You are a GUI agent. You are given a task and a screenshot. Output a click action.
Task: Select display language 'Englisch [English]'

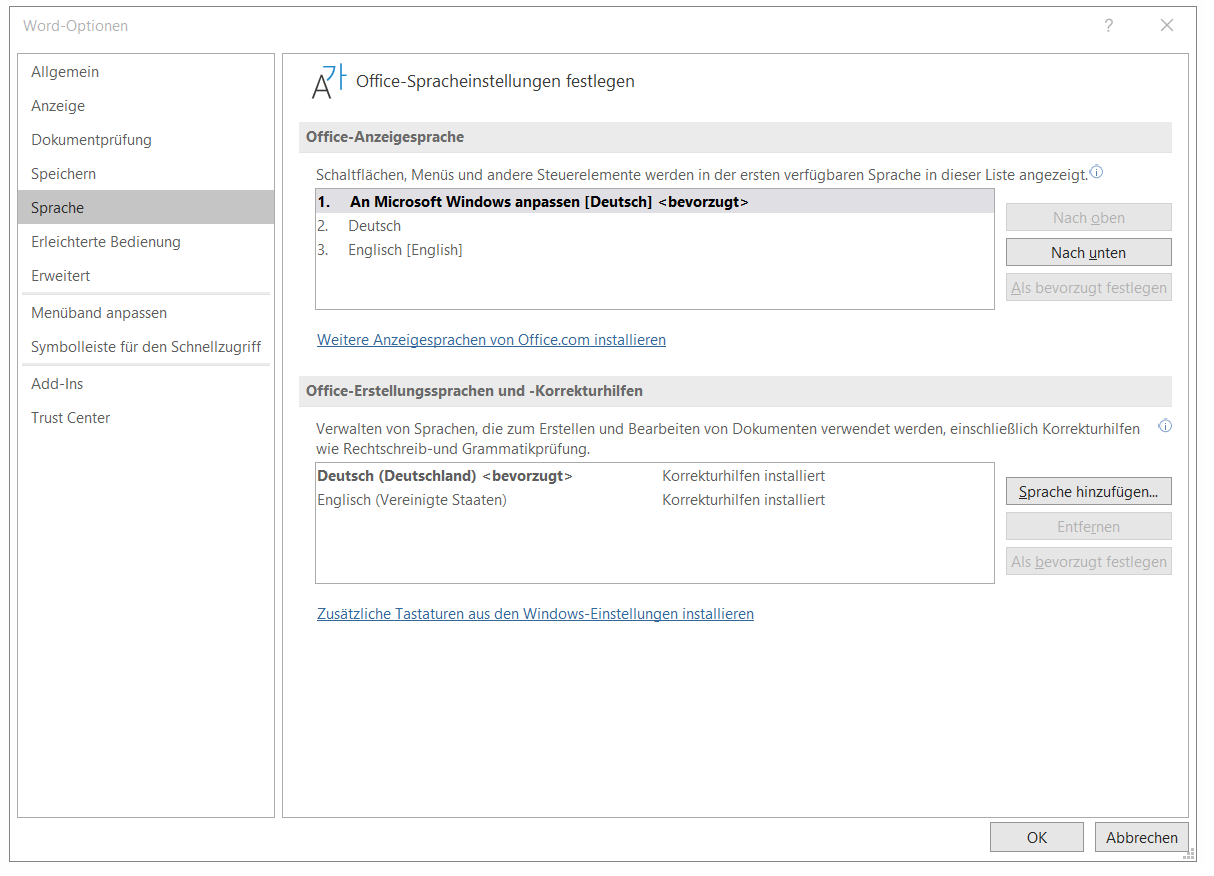tap(655, 250)
